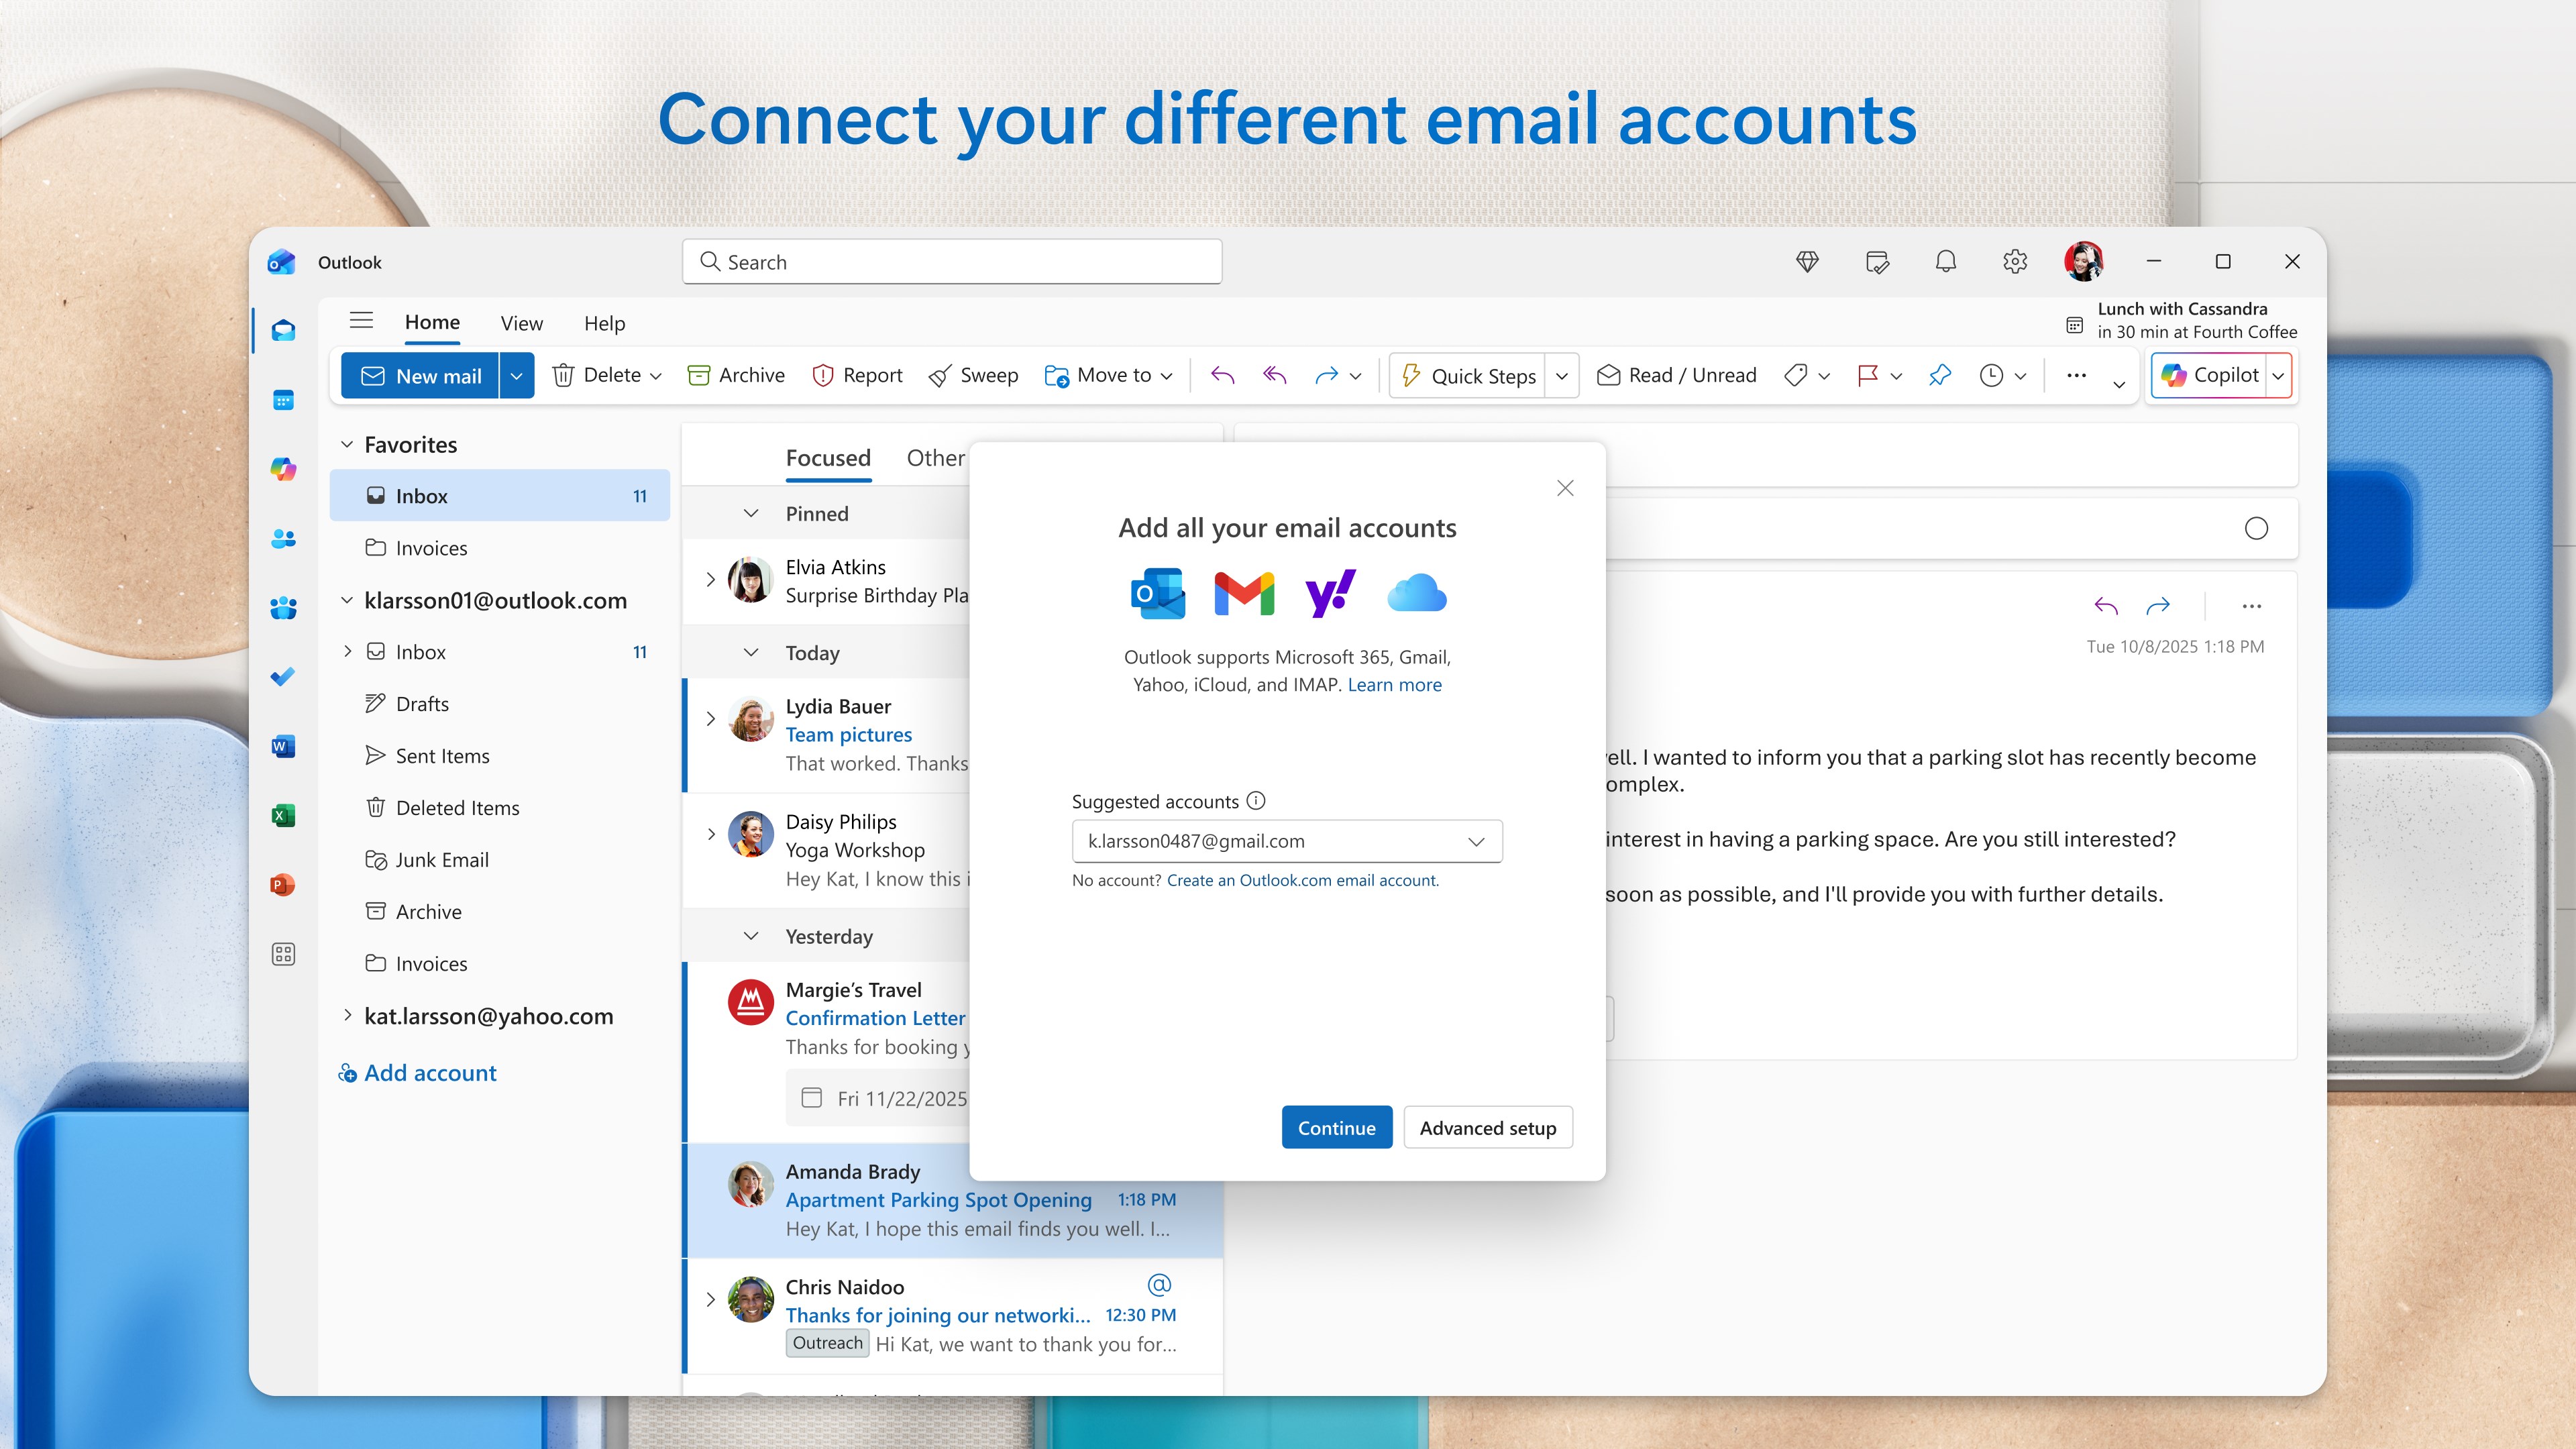Screen dimensions: 2576x1449
Task: Click Continue in the accounts dialog
Action: (1337, 1127)
